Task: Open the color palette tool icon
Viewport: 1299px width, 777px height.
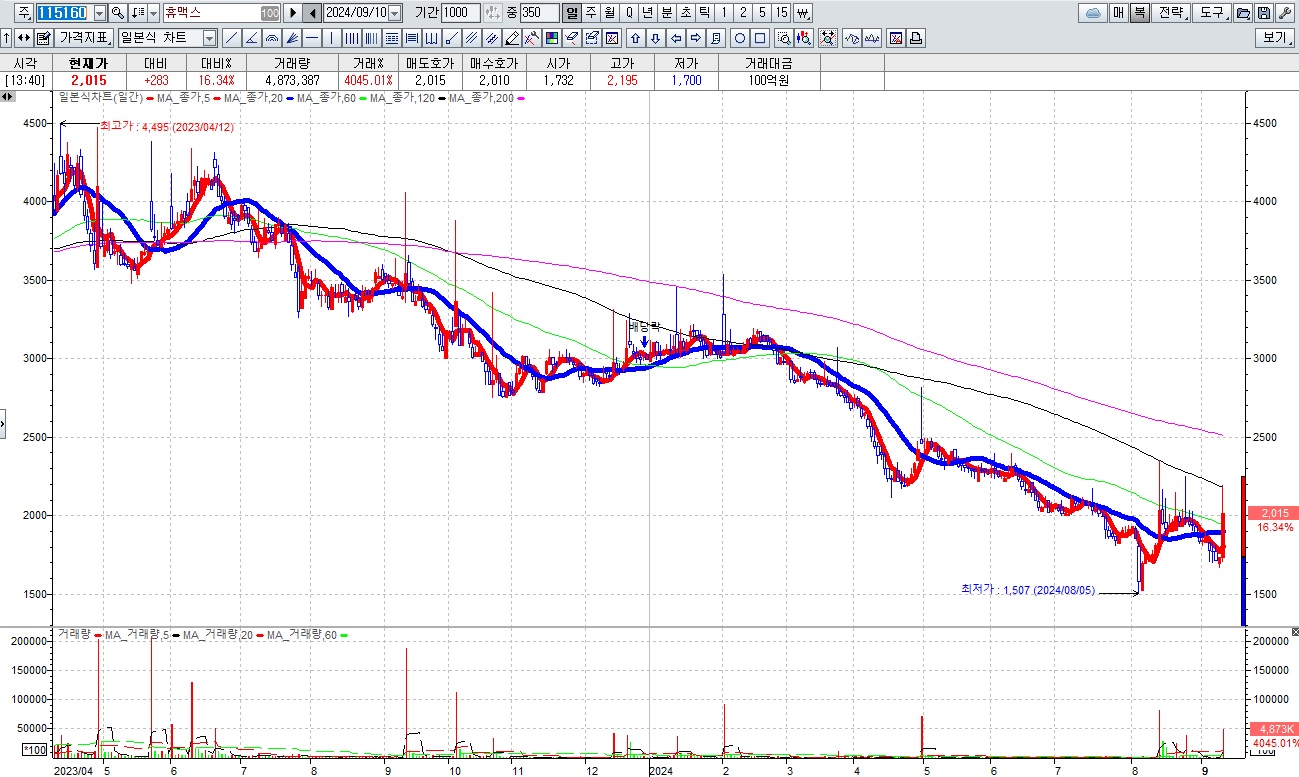Action: (550, 38)
